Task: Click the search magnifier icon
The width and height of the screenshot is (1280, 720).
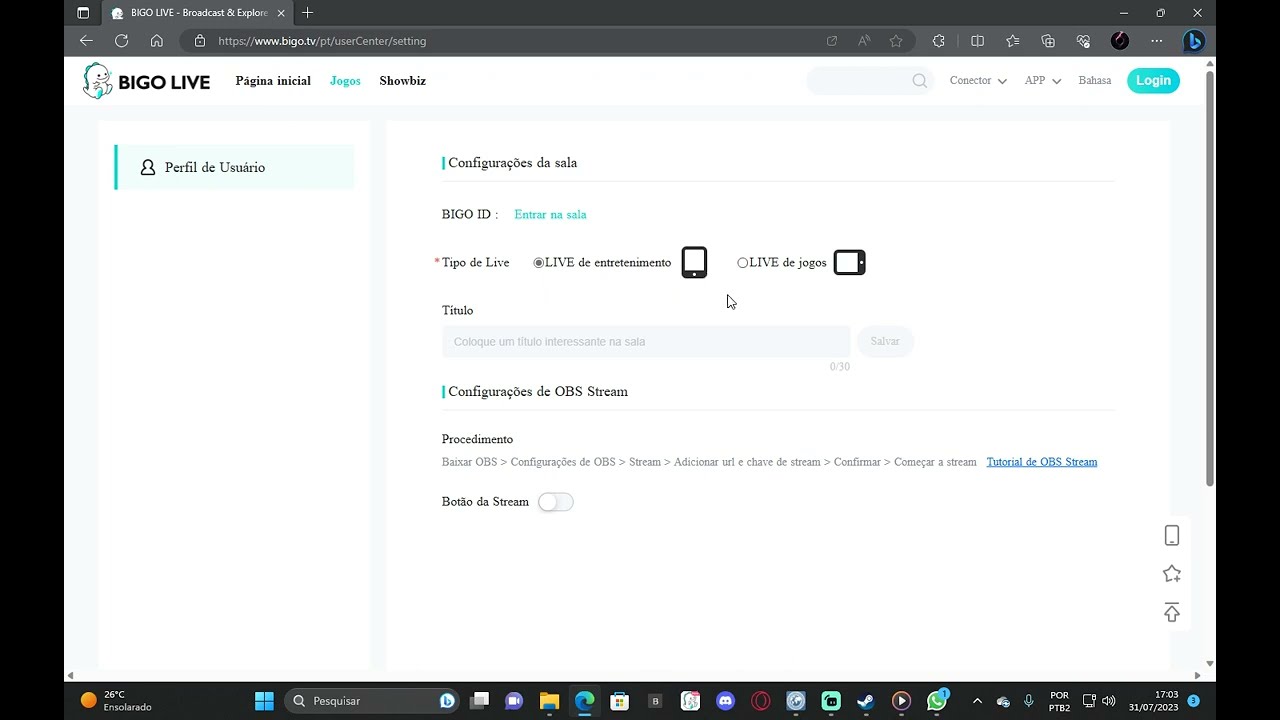Action: [919, 81]
